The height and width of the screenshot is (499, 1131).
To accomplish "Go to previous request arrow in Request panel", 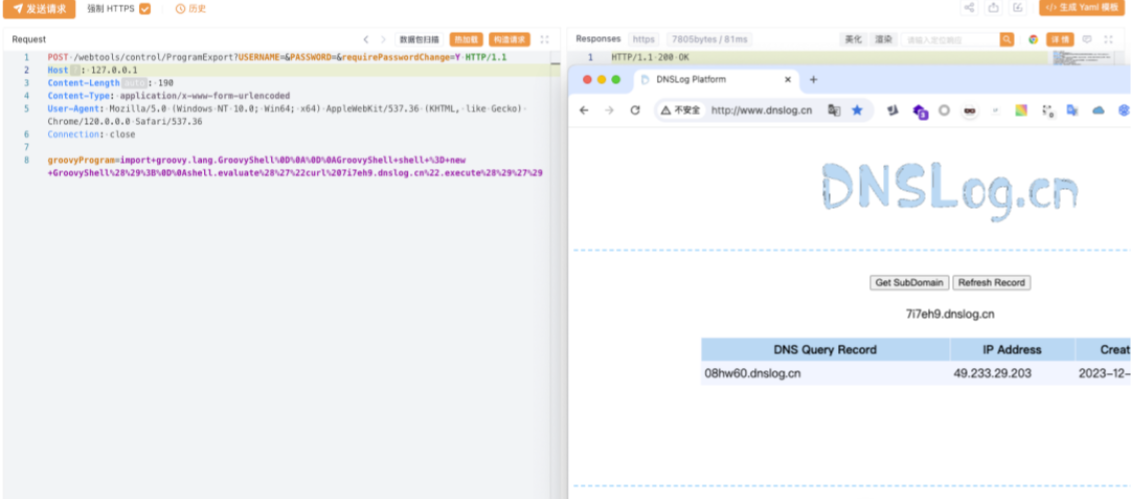I will point(366,40).
